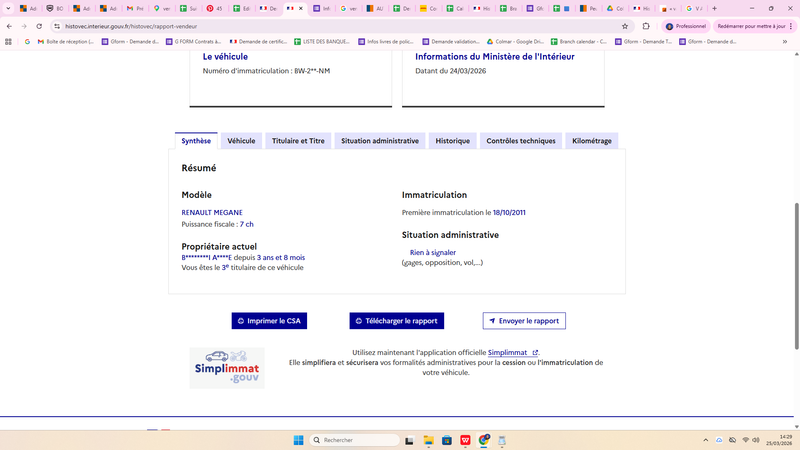Select the Synthèse tab

point(196,141)
